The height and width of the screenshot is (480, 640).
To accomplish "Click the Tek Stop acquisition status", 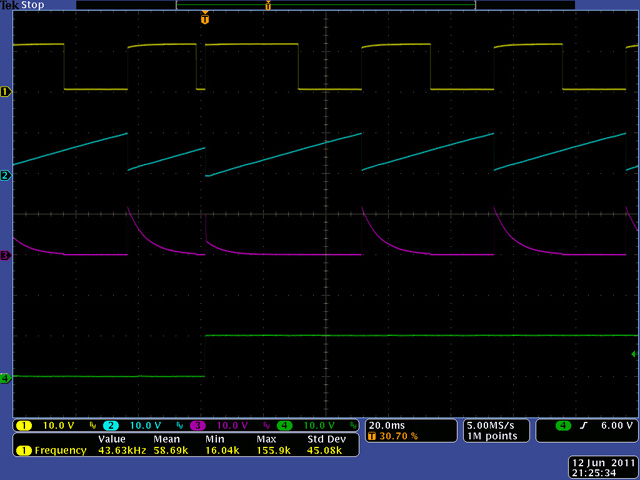I will tap(22, 5).
